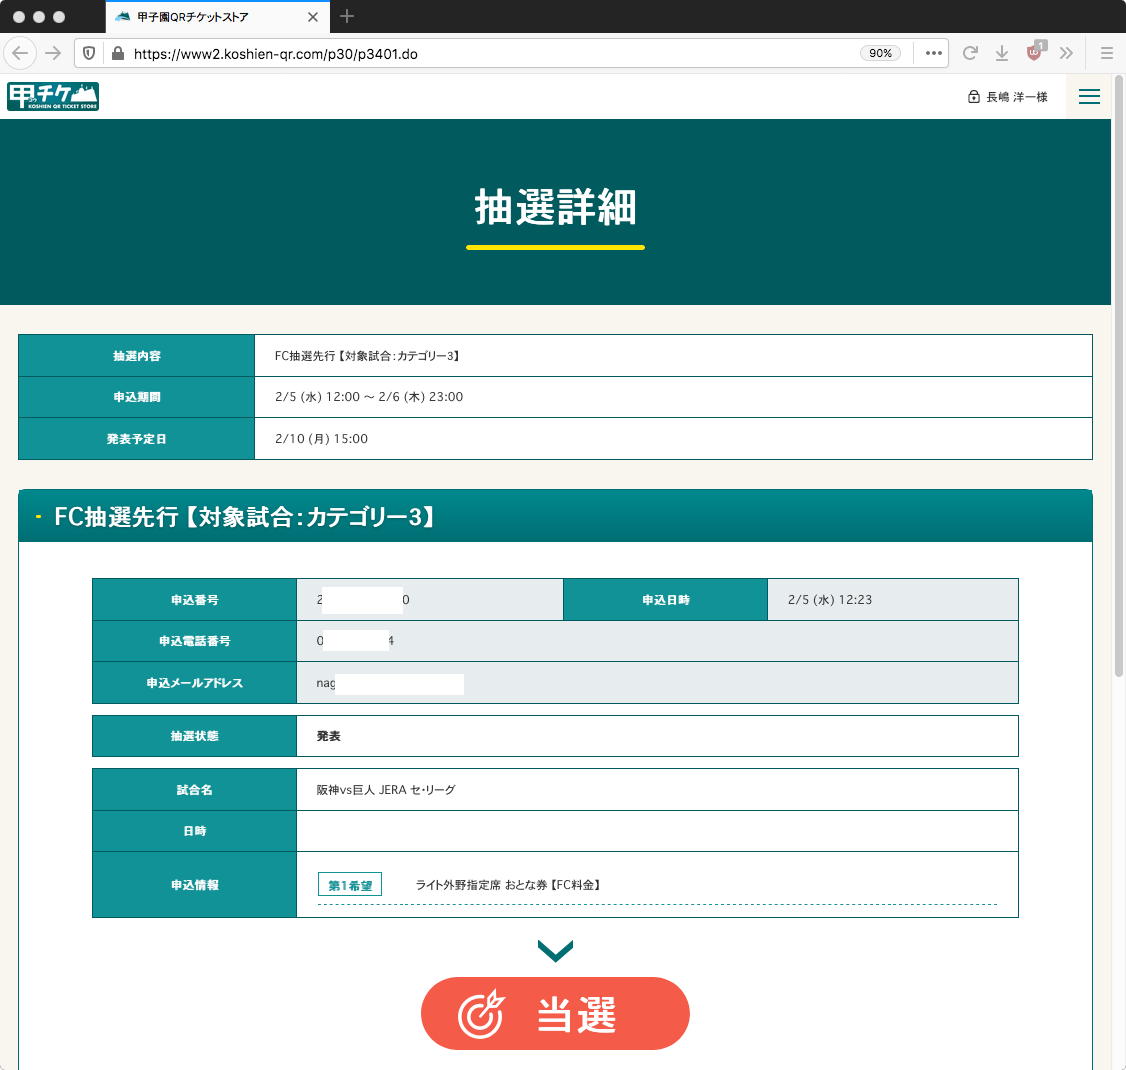
Task: Click the 試合名 label cell
Action: pyautogui.click(x=195, y=790)
